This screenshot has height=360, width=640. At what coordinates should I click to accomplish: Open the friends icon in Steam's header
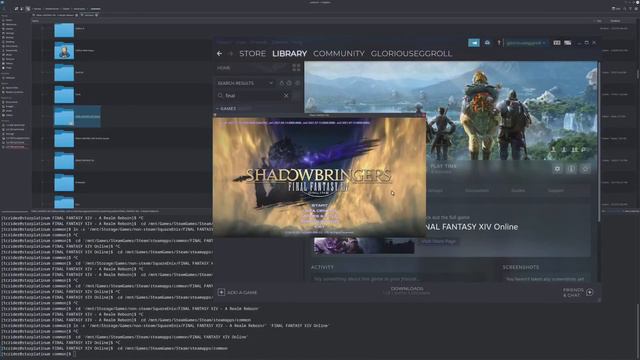(x=487, y=42)
